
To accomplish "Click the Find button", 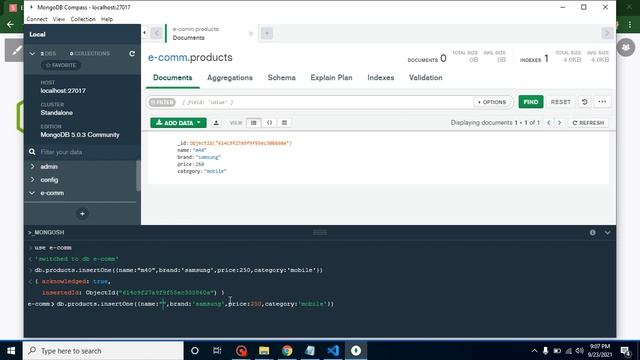I will coord(531,102).
